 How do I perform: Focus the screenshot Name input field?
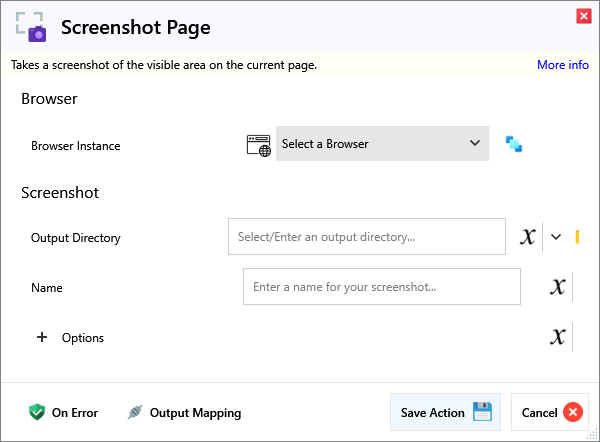(381, 287)
